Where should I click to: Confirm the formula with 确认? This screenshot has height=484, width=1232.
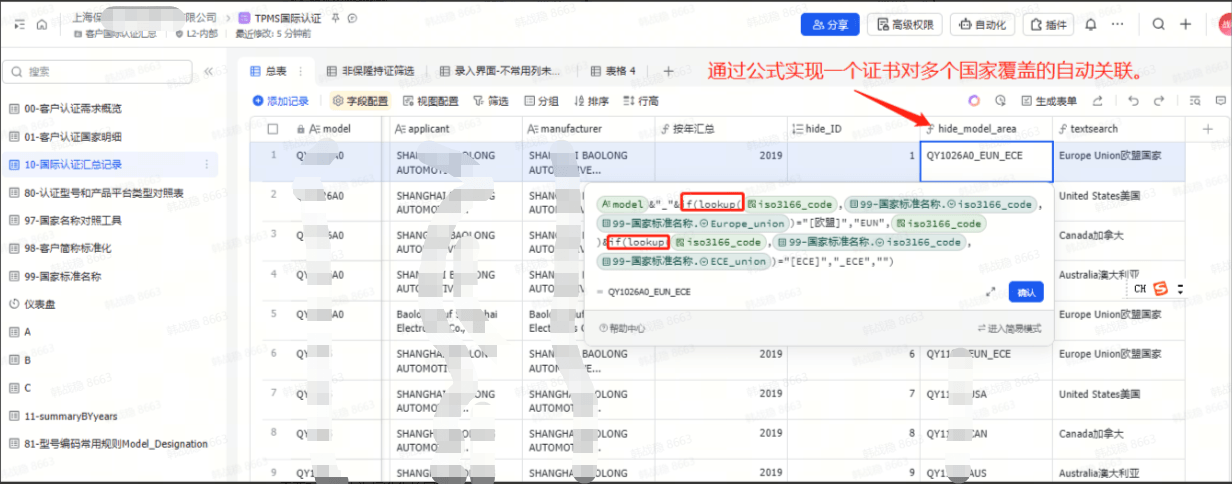1026,292
